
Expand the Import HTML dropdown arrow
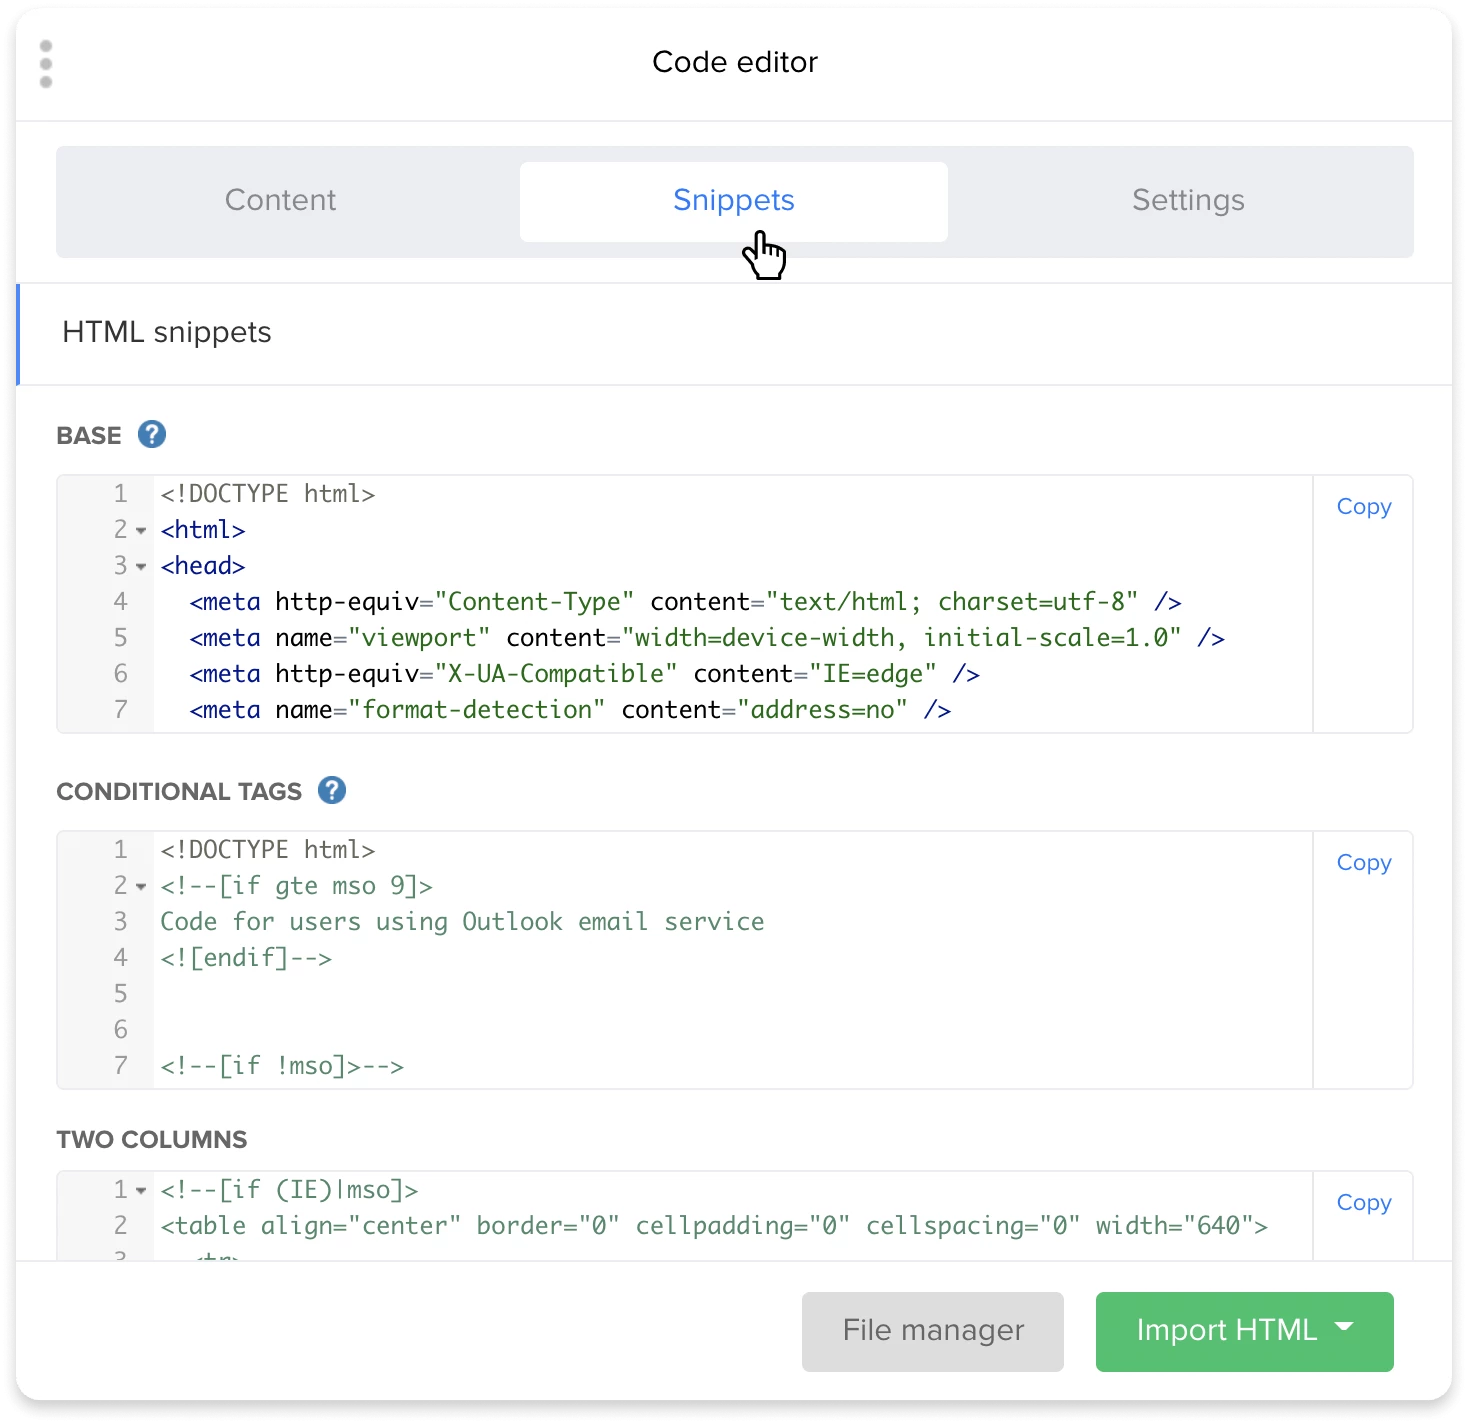[x=1345, y=1327]
